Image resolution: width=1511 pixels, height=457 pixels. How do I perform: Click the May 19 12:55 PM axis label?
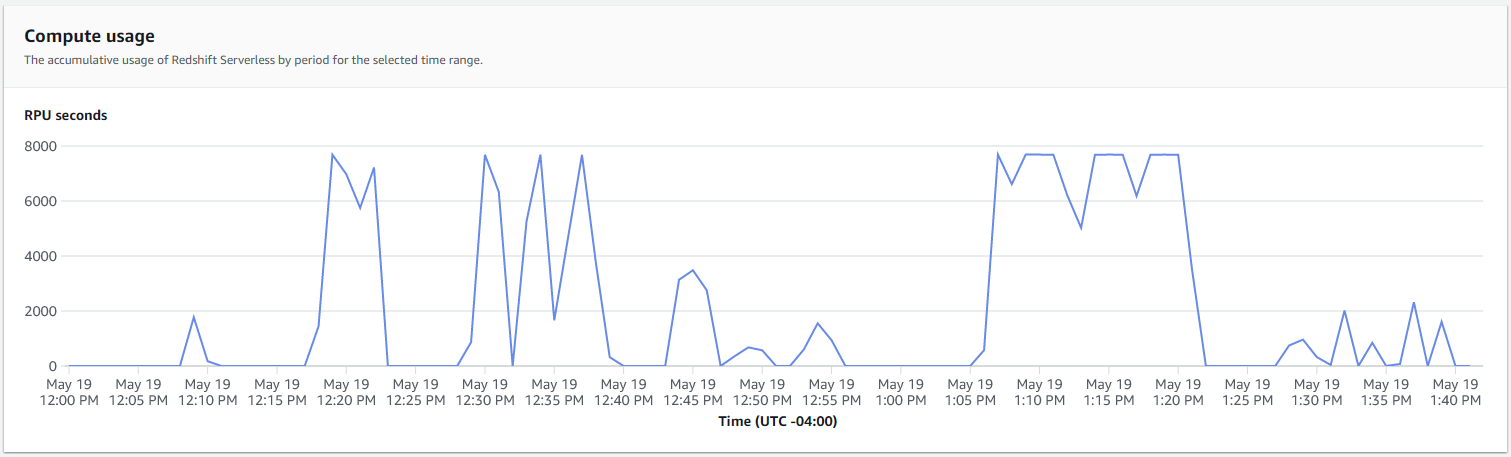(831, 392)
